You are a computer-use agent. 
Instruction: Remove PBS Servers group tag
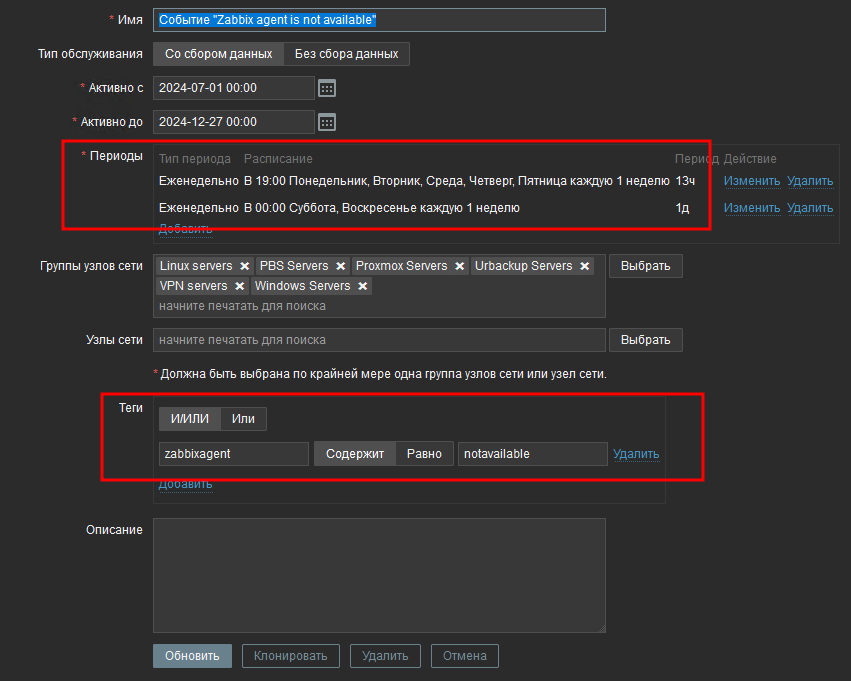(341, 266)
